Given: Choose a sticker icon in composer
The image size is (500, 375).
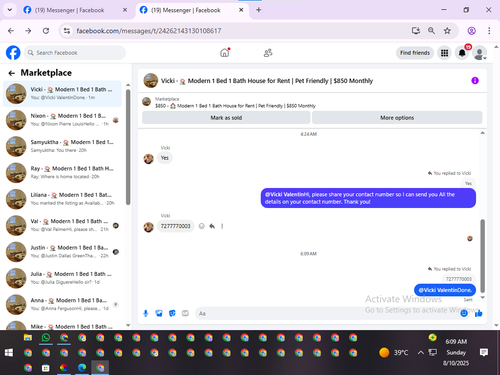Looking at the screenshot, I should [x=172, y=313].
